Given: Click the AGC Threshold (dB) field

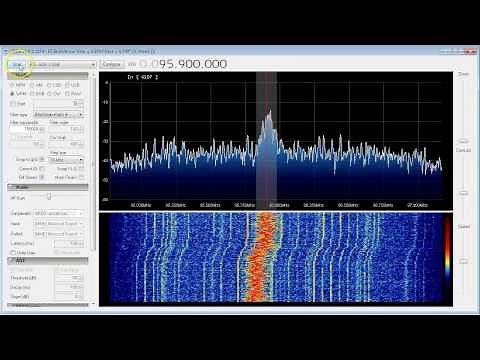Looking at the screenshot, I should click(x=70, y=278).
